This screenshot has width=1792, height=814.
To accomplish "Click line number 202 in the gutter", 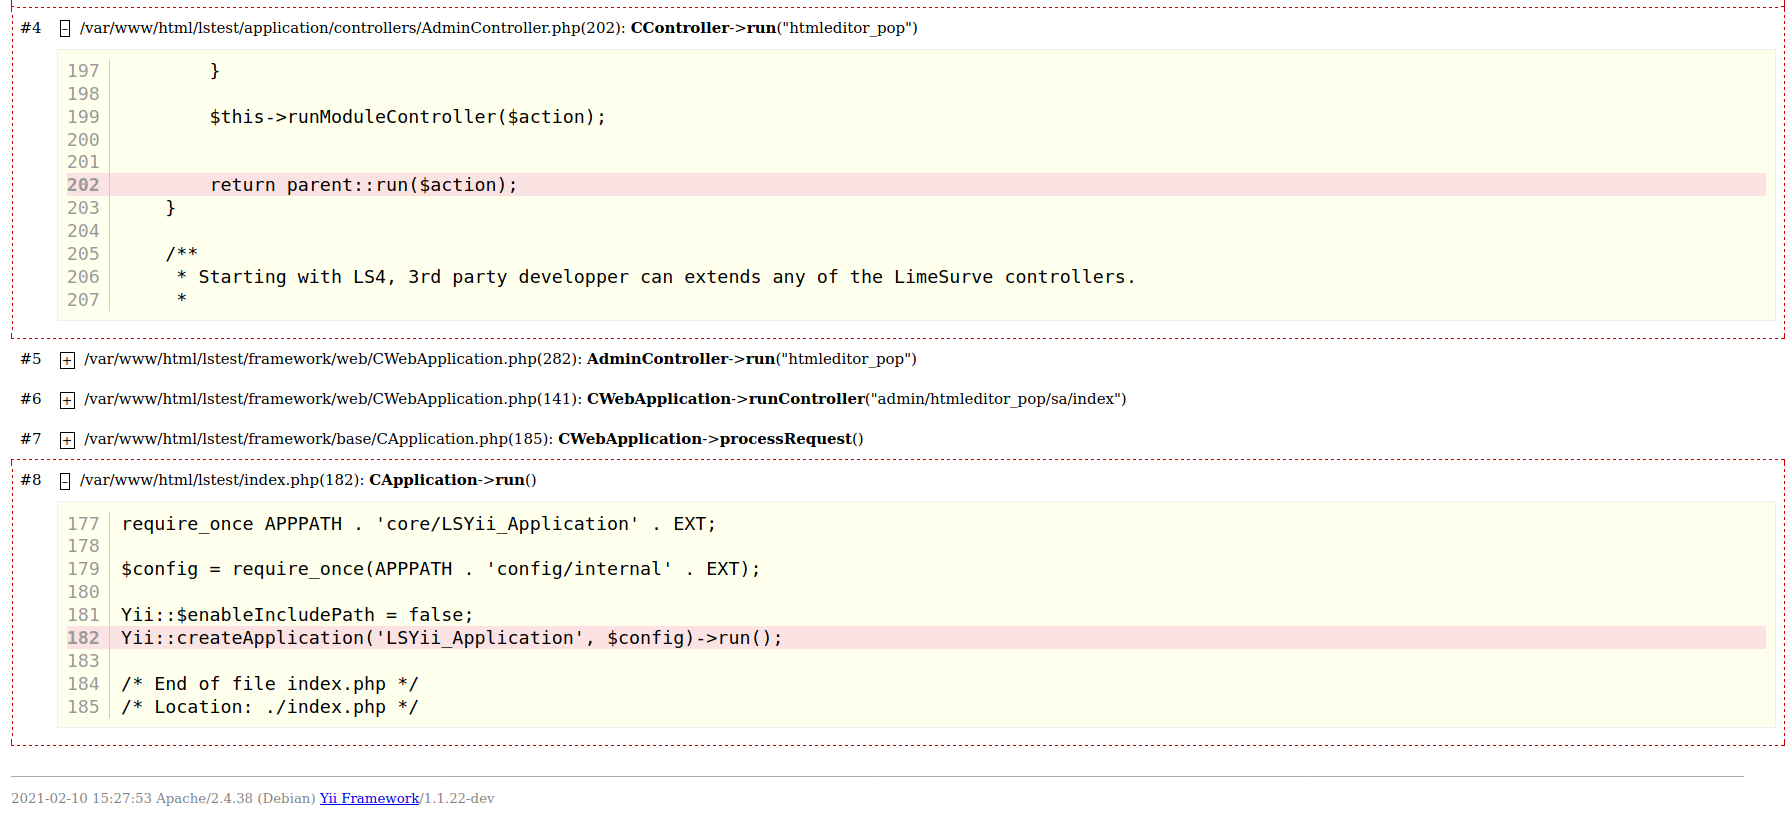I will coord(83,185).
